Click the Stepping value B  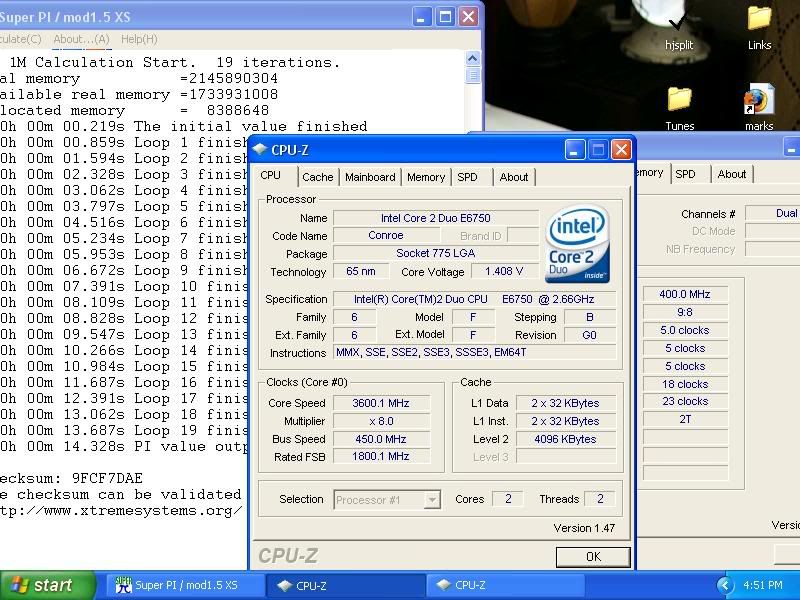coord(589,317)
